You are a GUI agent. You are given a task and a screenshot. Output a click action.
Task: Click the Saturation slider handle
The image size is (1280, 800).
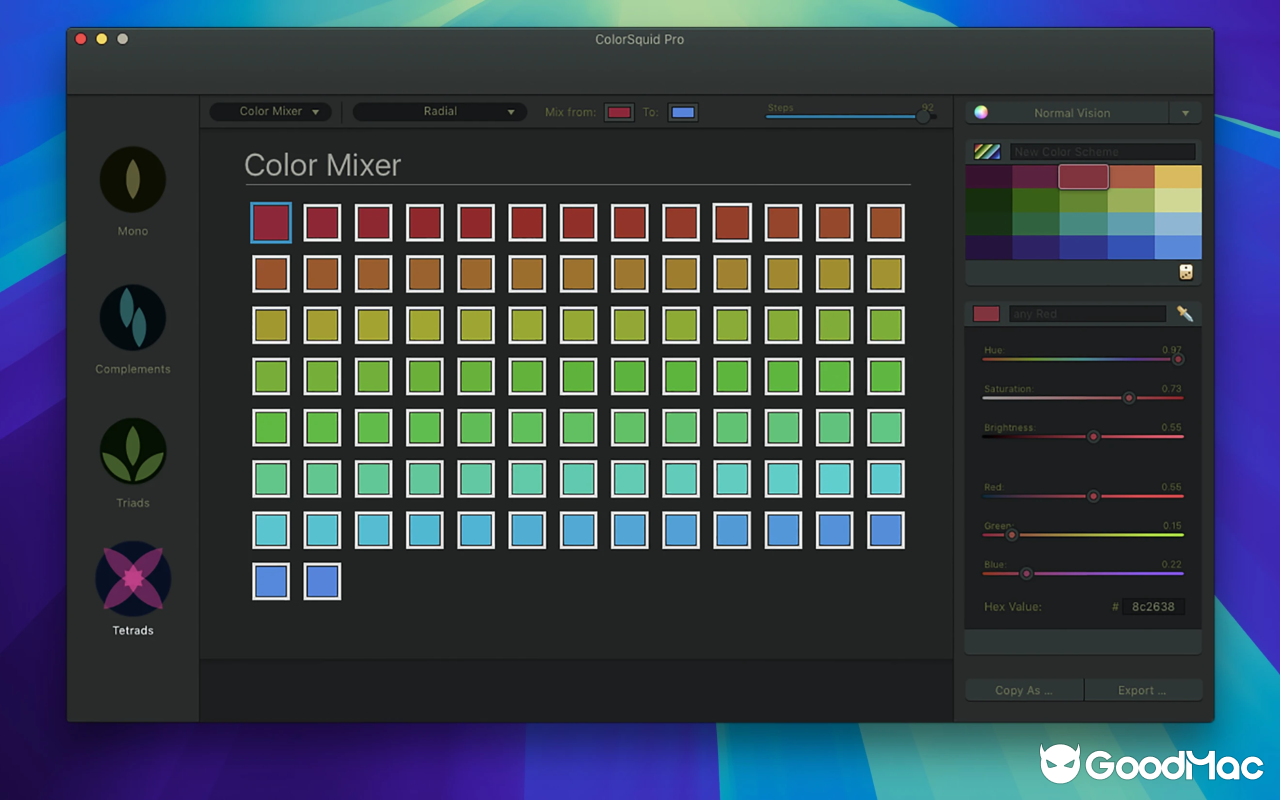1129,398
